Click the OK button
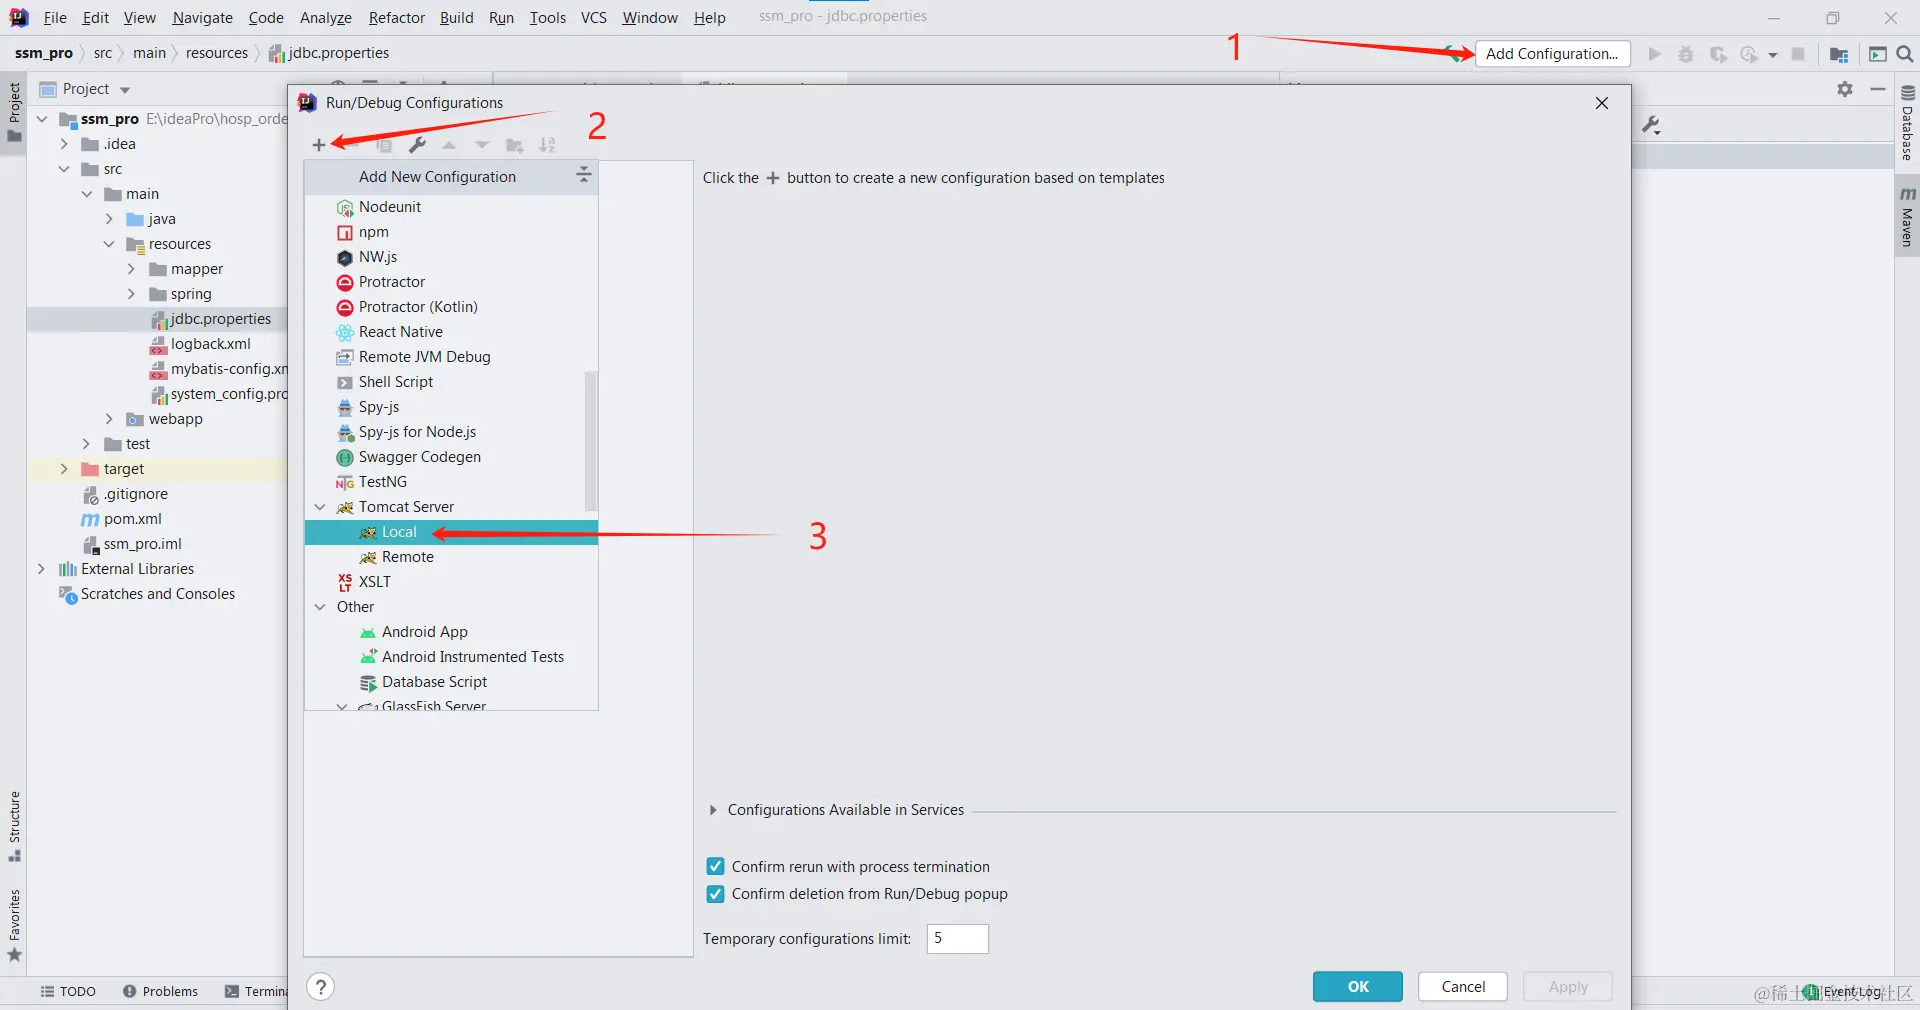Screen dimensions: 1920x1010 1357,987
